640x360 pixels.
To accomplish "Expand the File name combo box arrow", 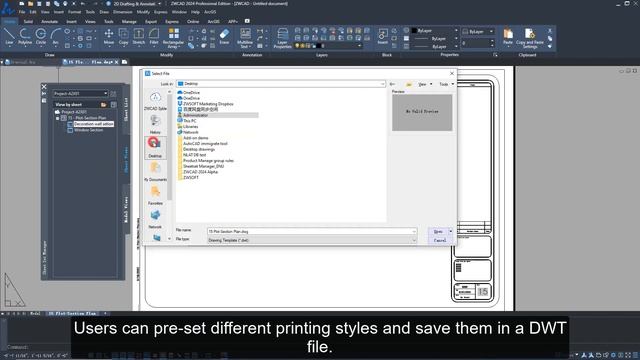I will 413,231.
